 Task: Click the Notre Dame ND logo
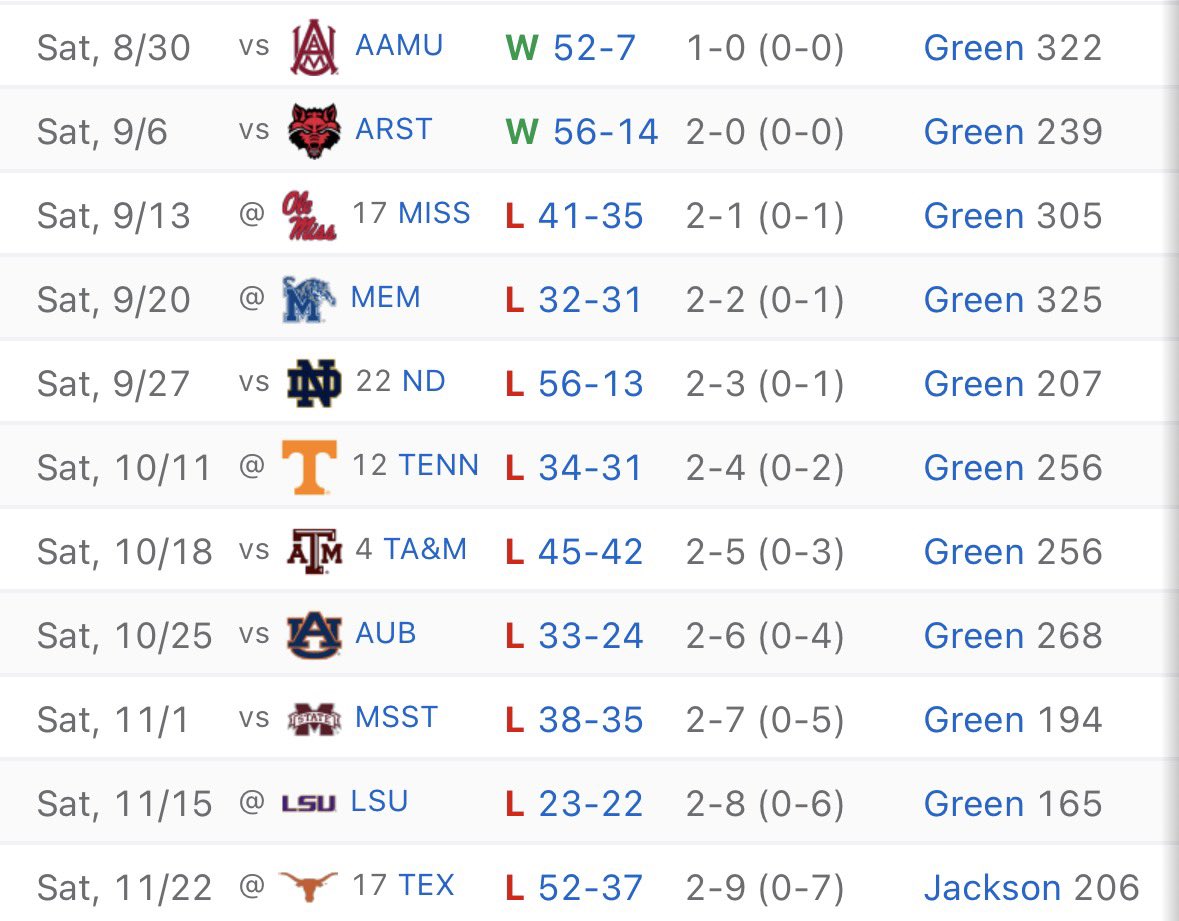point(314,383)
